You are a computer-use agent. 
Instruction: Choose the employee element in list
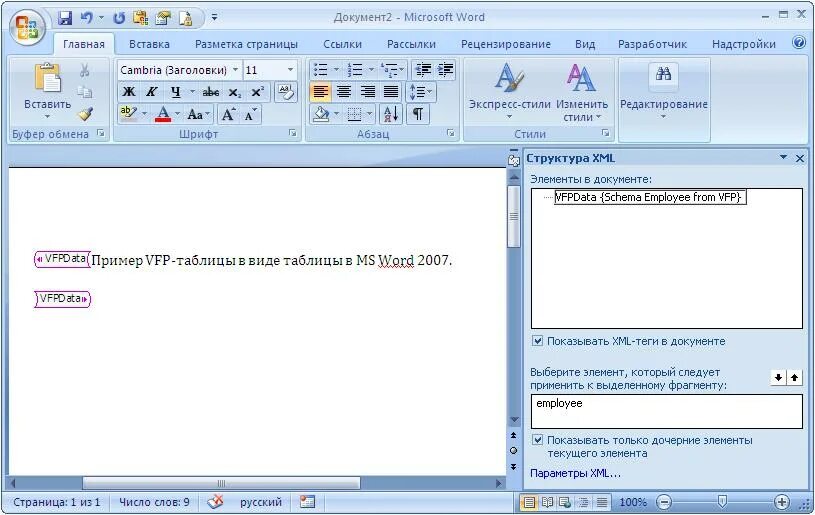click(559, 403)
